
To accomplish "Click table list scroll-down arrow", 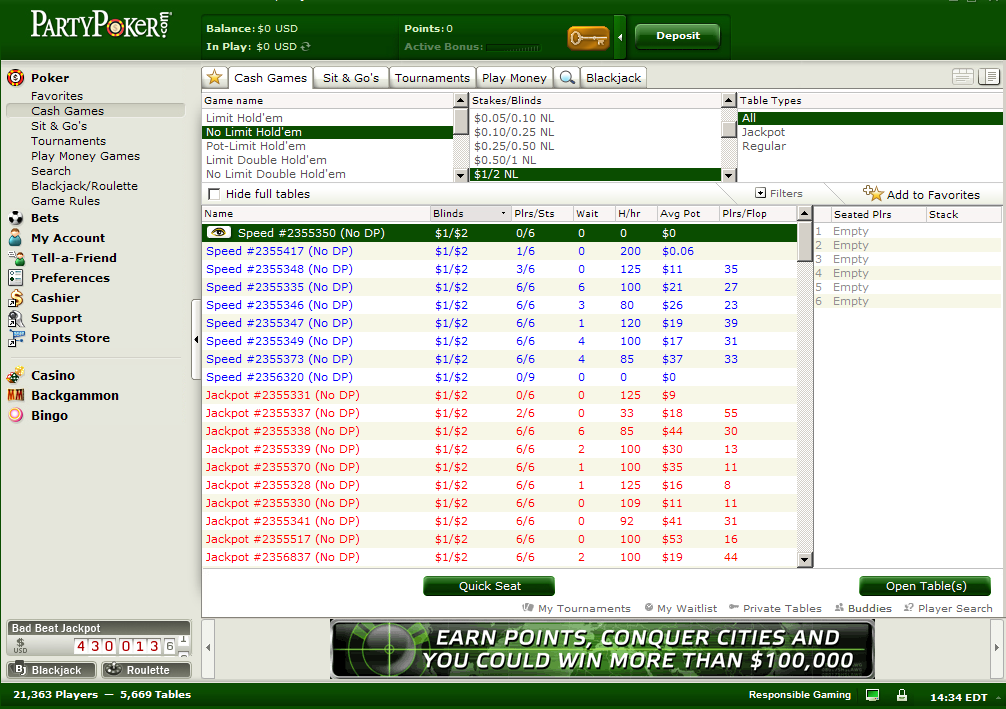I will 805,560.
